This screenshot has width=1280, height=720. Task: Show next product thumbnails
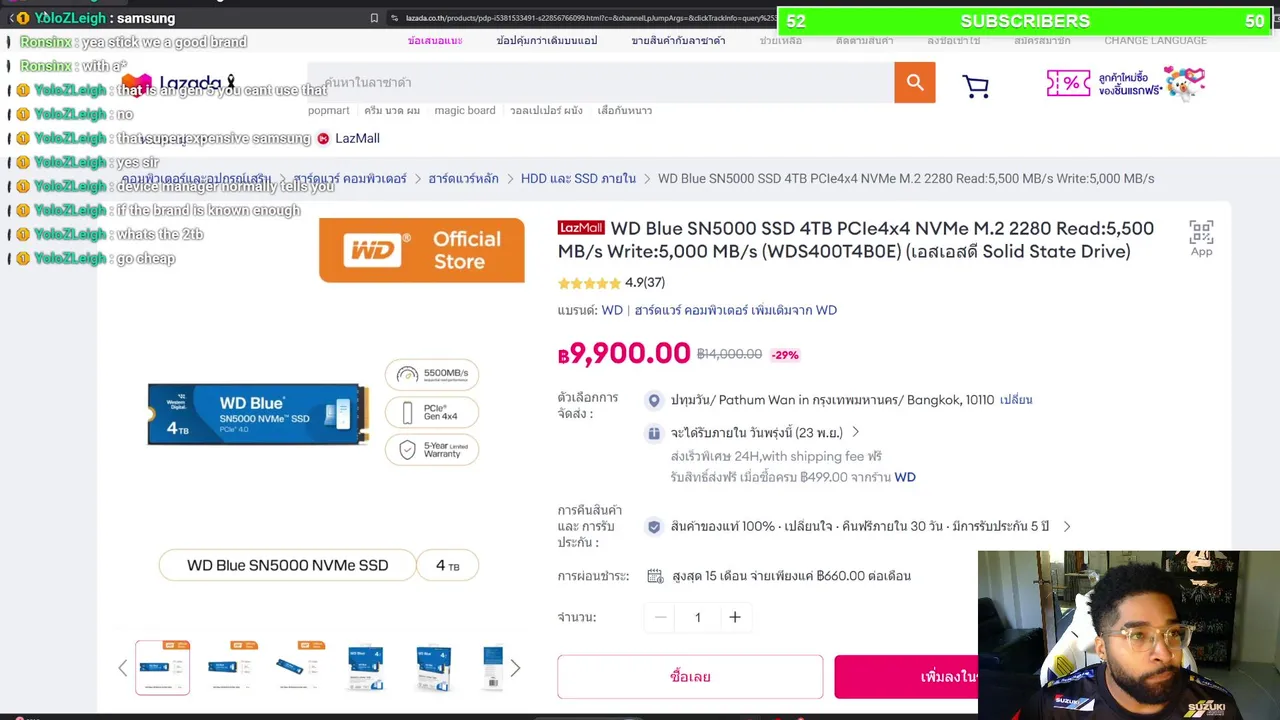(x=515, y=668)
